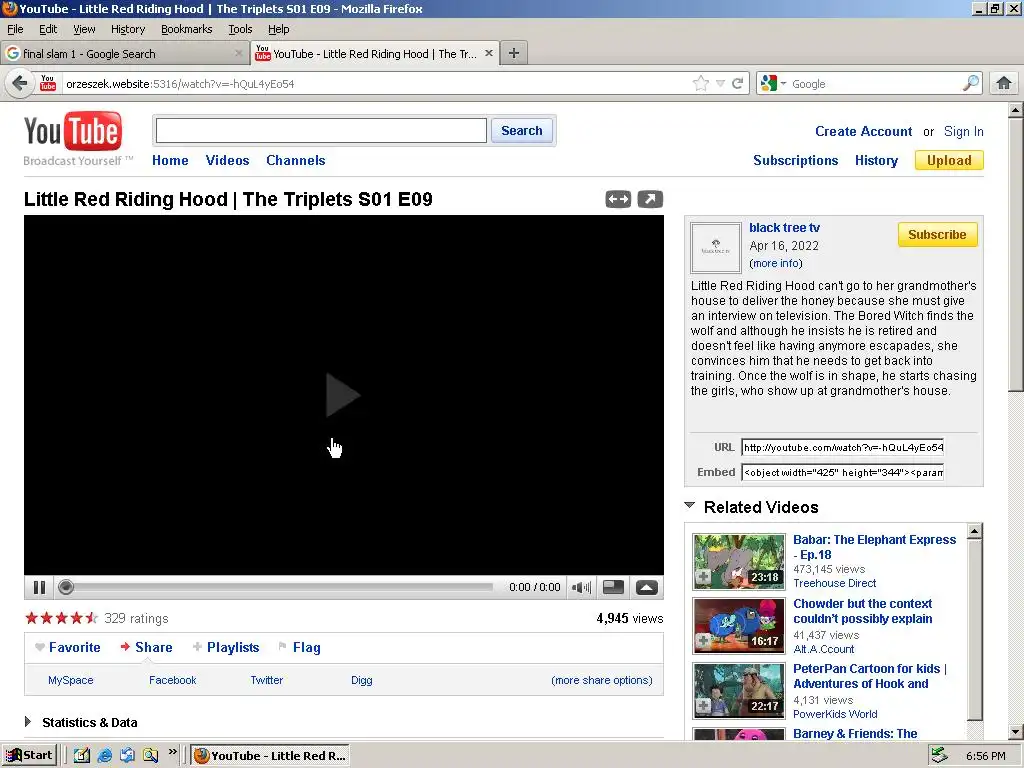This screenshot has width=1024, height=768.
Task: Click the video URL text field
Action: (x=842, y=447)
